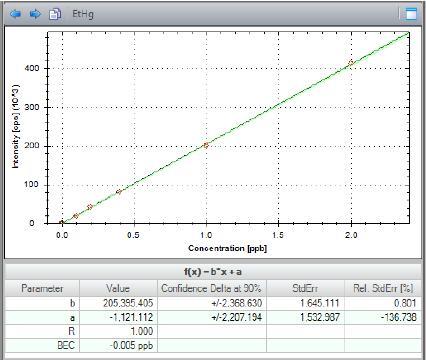This screenshot has width=426, height=360.
Task: Click the StdErr column header
Action: pyautogui.click(x=305, y=288)
